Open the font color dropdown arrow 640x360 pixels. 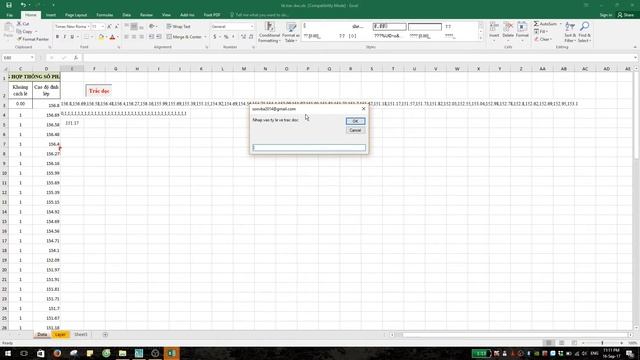[x=118, y=37]
